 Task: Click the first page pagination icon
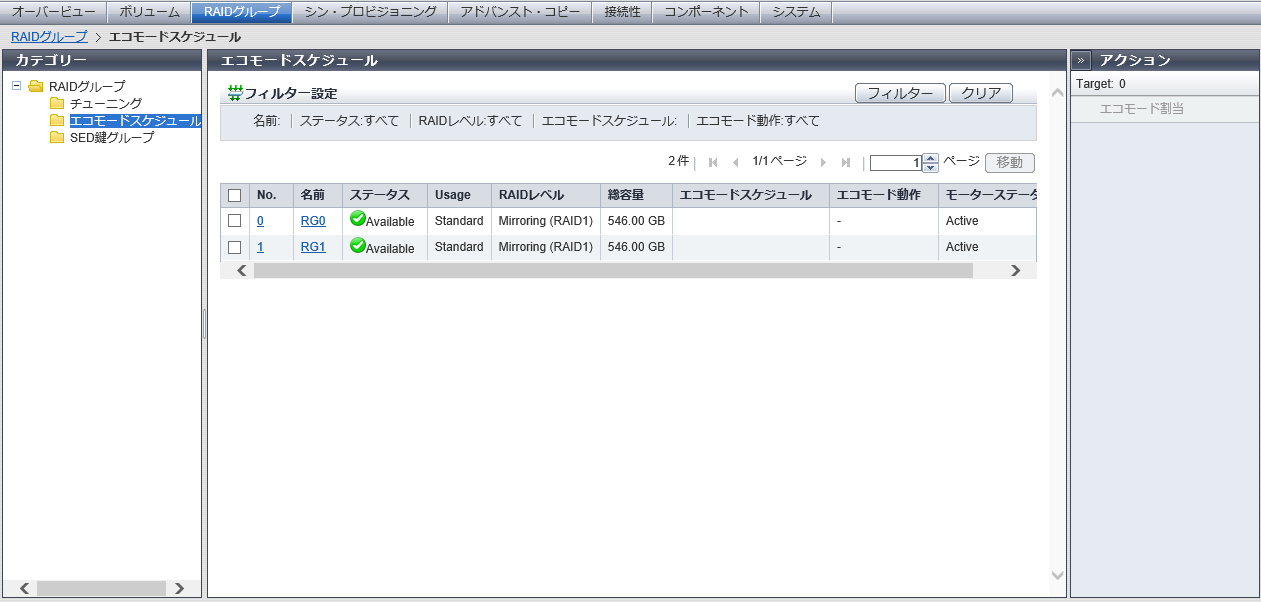713,163
